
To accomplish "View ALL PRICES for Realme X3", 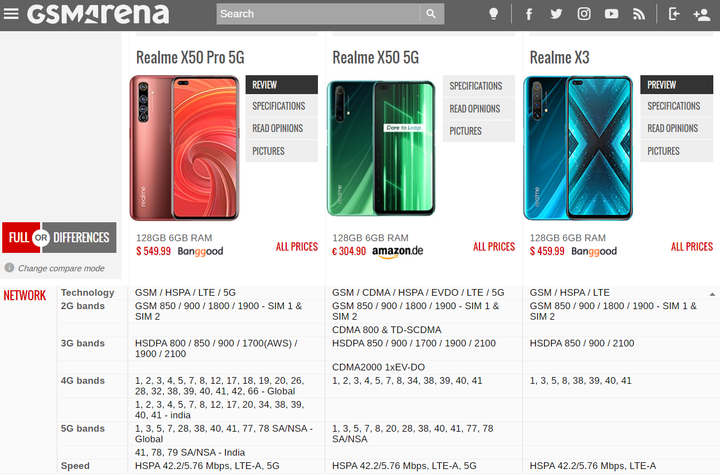I will coord(692,247).
